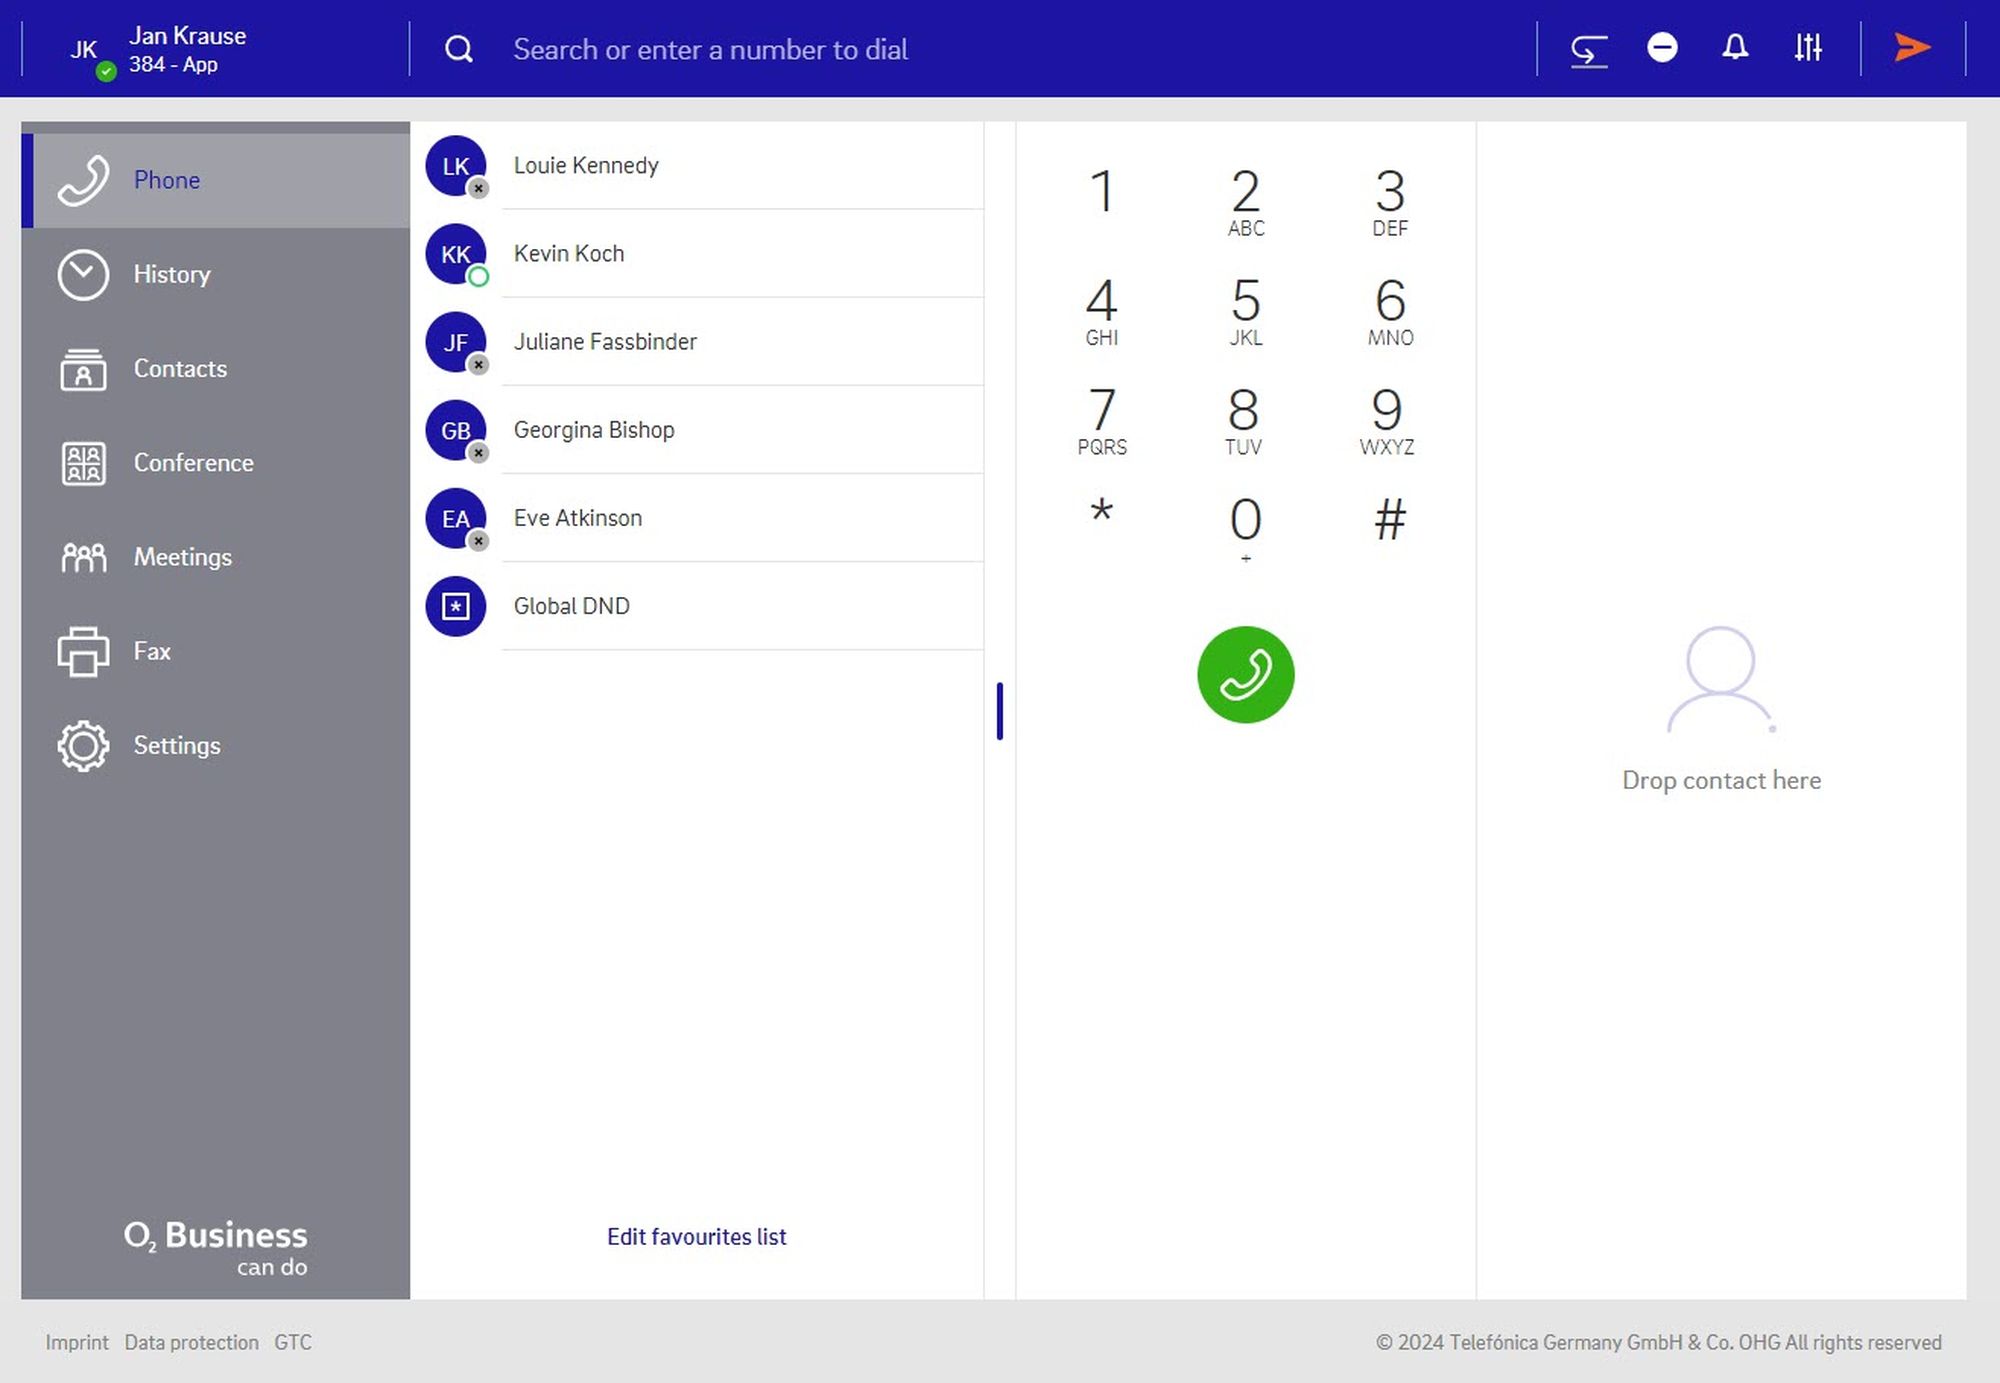Screen dimensions: 2000x1383
Task: Toggle Global DND favourite
Action: tap(571, 606)
